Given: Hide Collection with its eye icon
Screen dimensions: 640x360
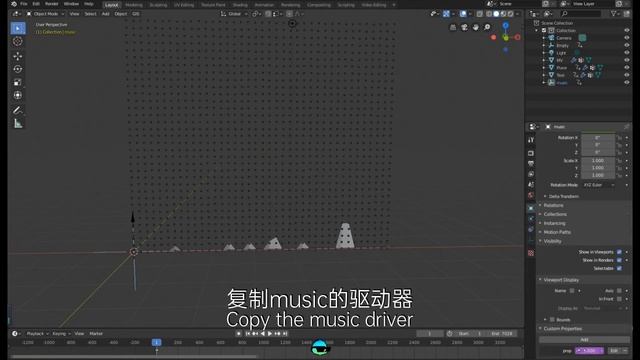Looking at the screenshot, I should (x=627, y=30).
